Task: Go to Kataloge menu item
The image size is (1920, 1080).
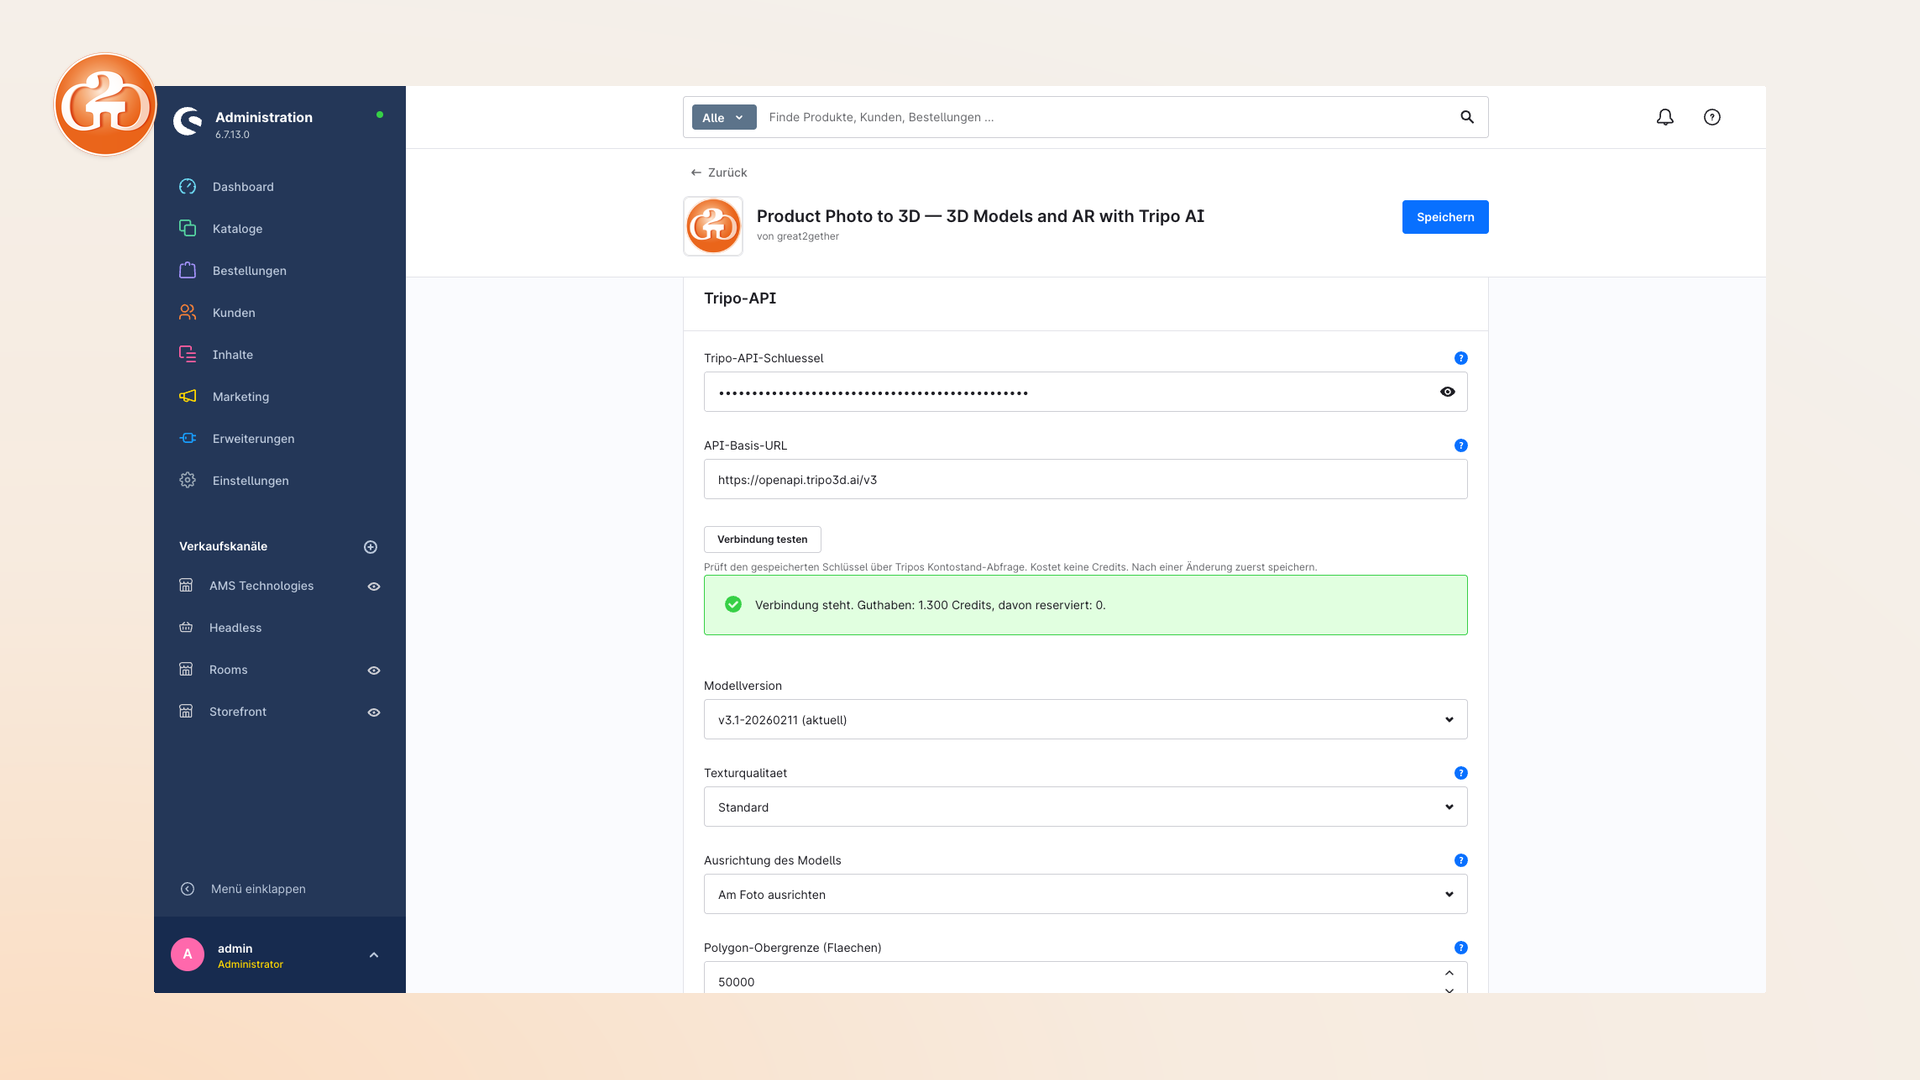Action: coord(237,229)
